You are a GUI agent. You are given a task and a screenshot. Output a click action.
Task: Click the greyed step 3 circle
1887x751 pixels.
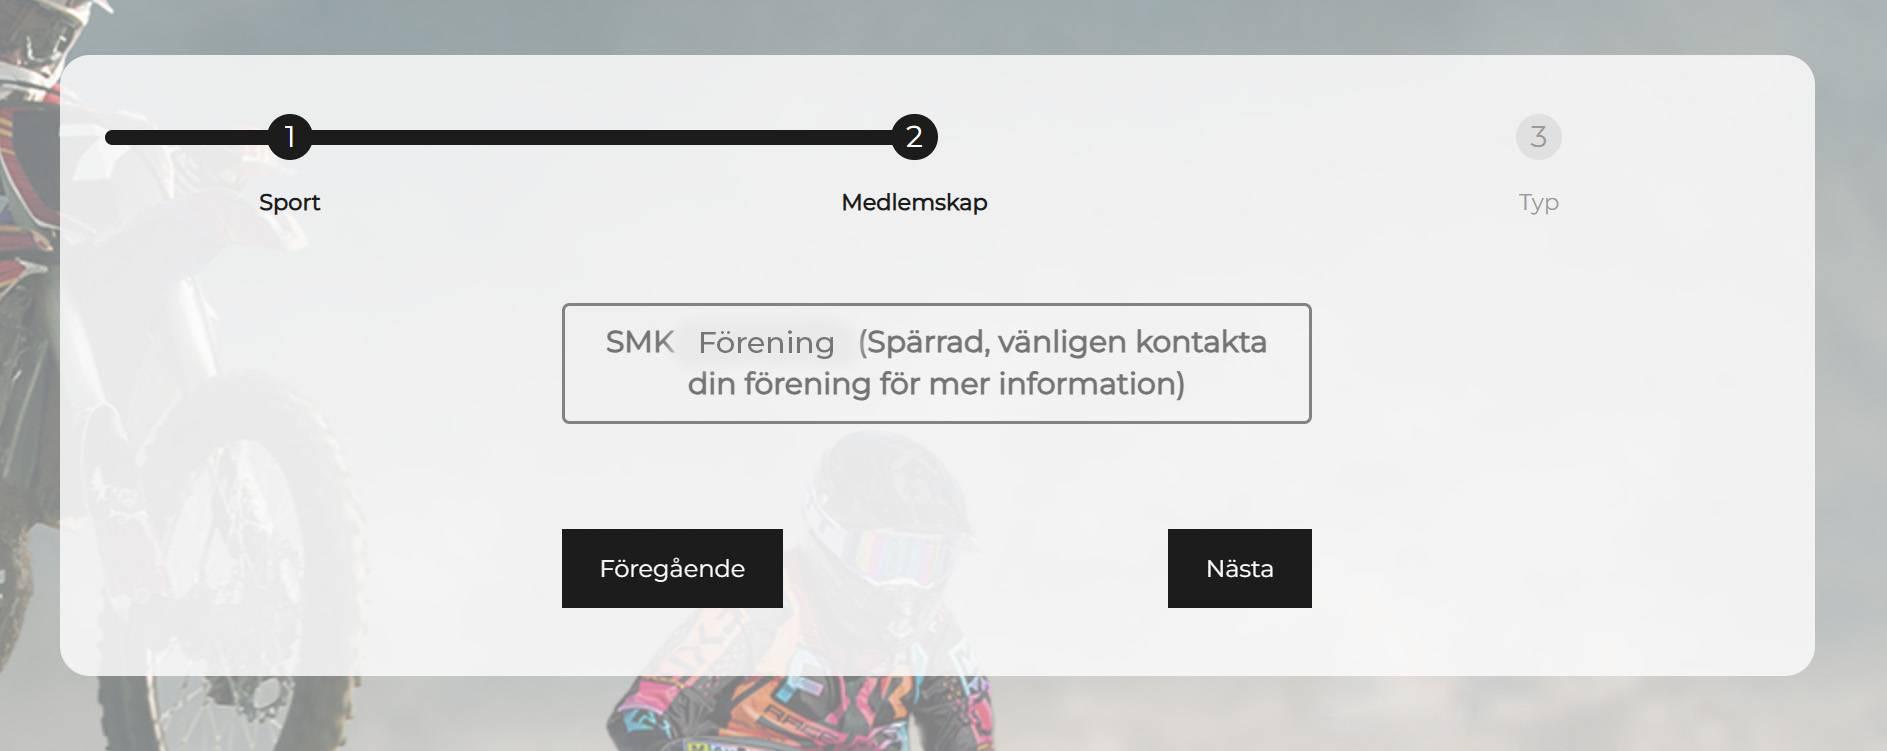pyautogui.click(x=1538, y=137)
